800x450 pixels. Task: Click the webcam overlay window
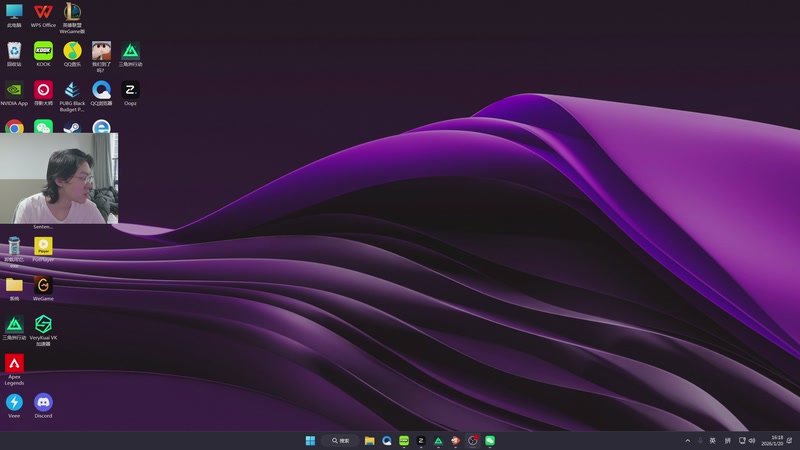[x=59, y=178]
